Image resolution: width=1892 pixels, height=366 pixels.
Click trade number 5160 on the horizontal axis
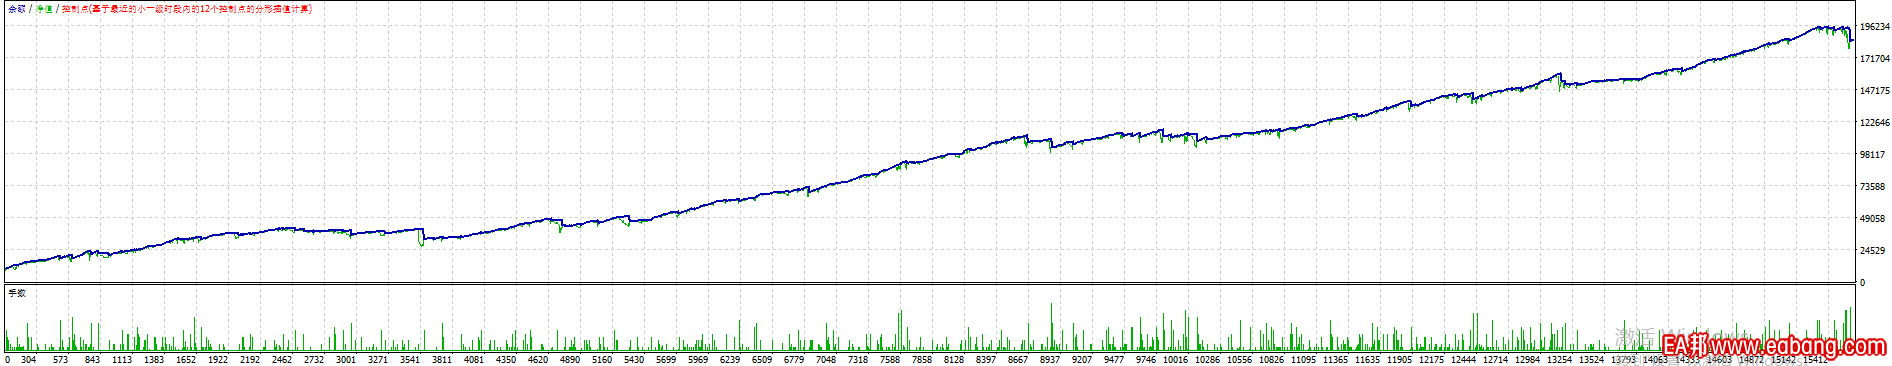click(602, 359)
